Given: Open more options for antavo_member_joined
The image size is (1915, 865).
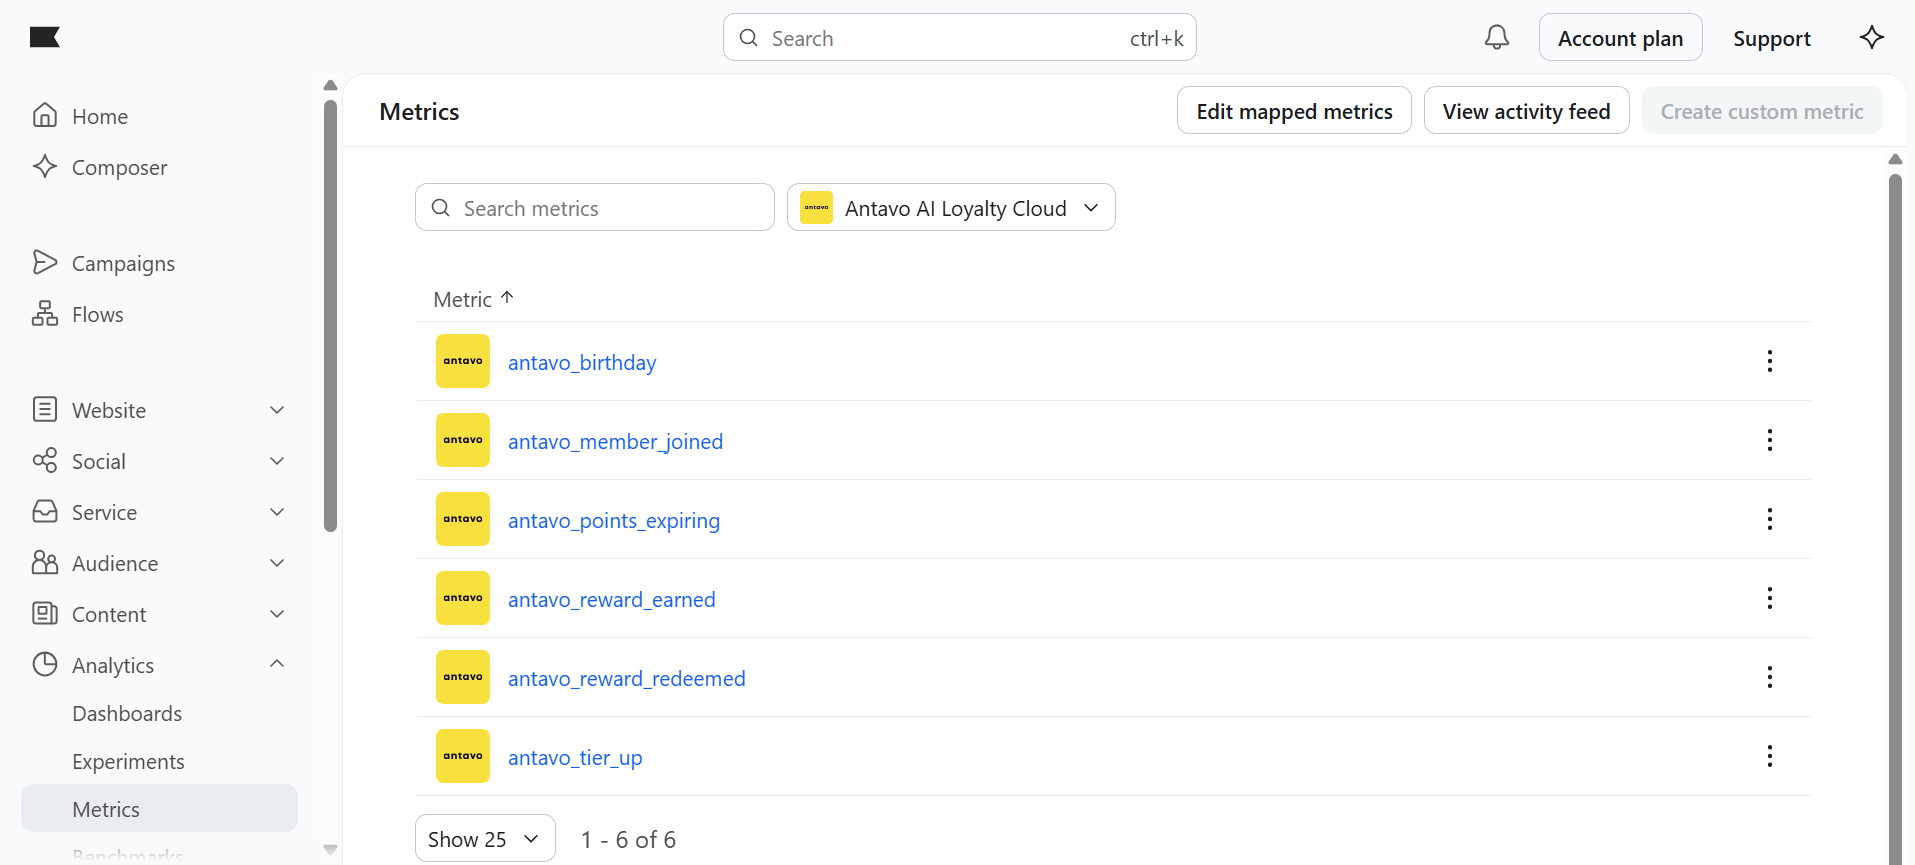Looking at the screenshot, I should tap(1770, 440).
